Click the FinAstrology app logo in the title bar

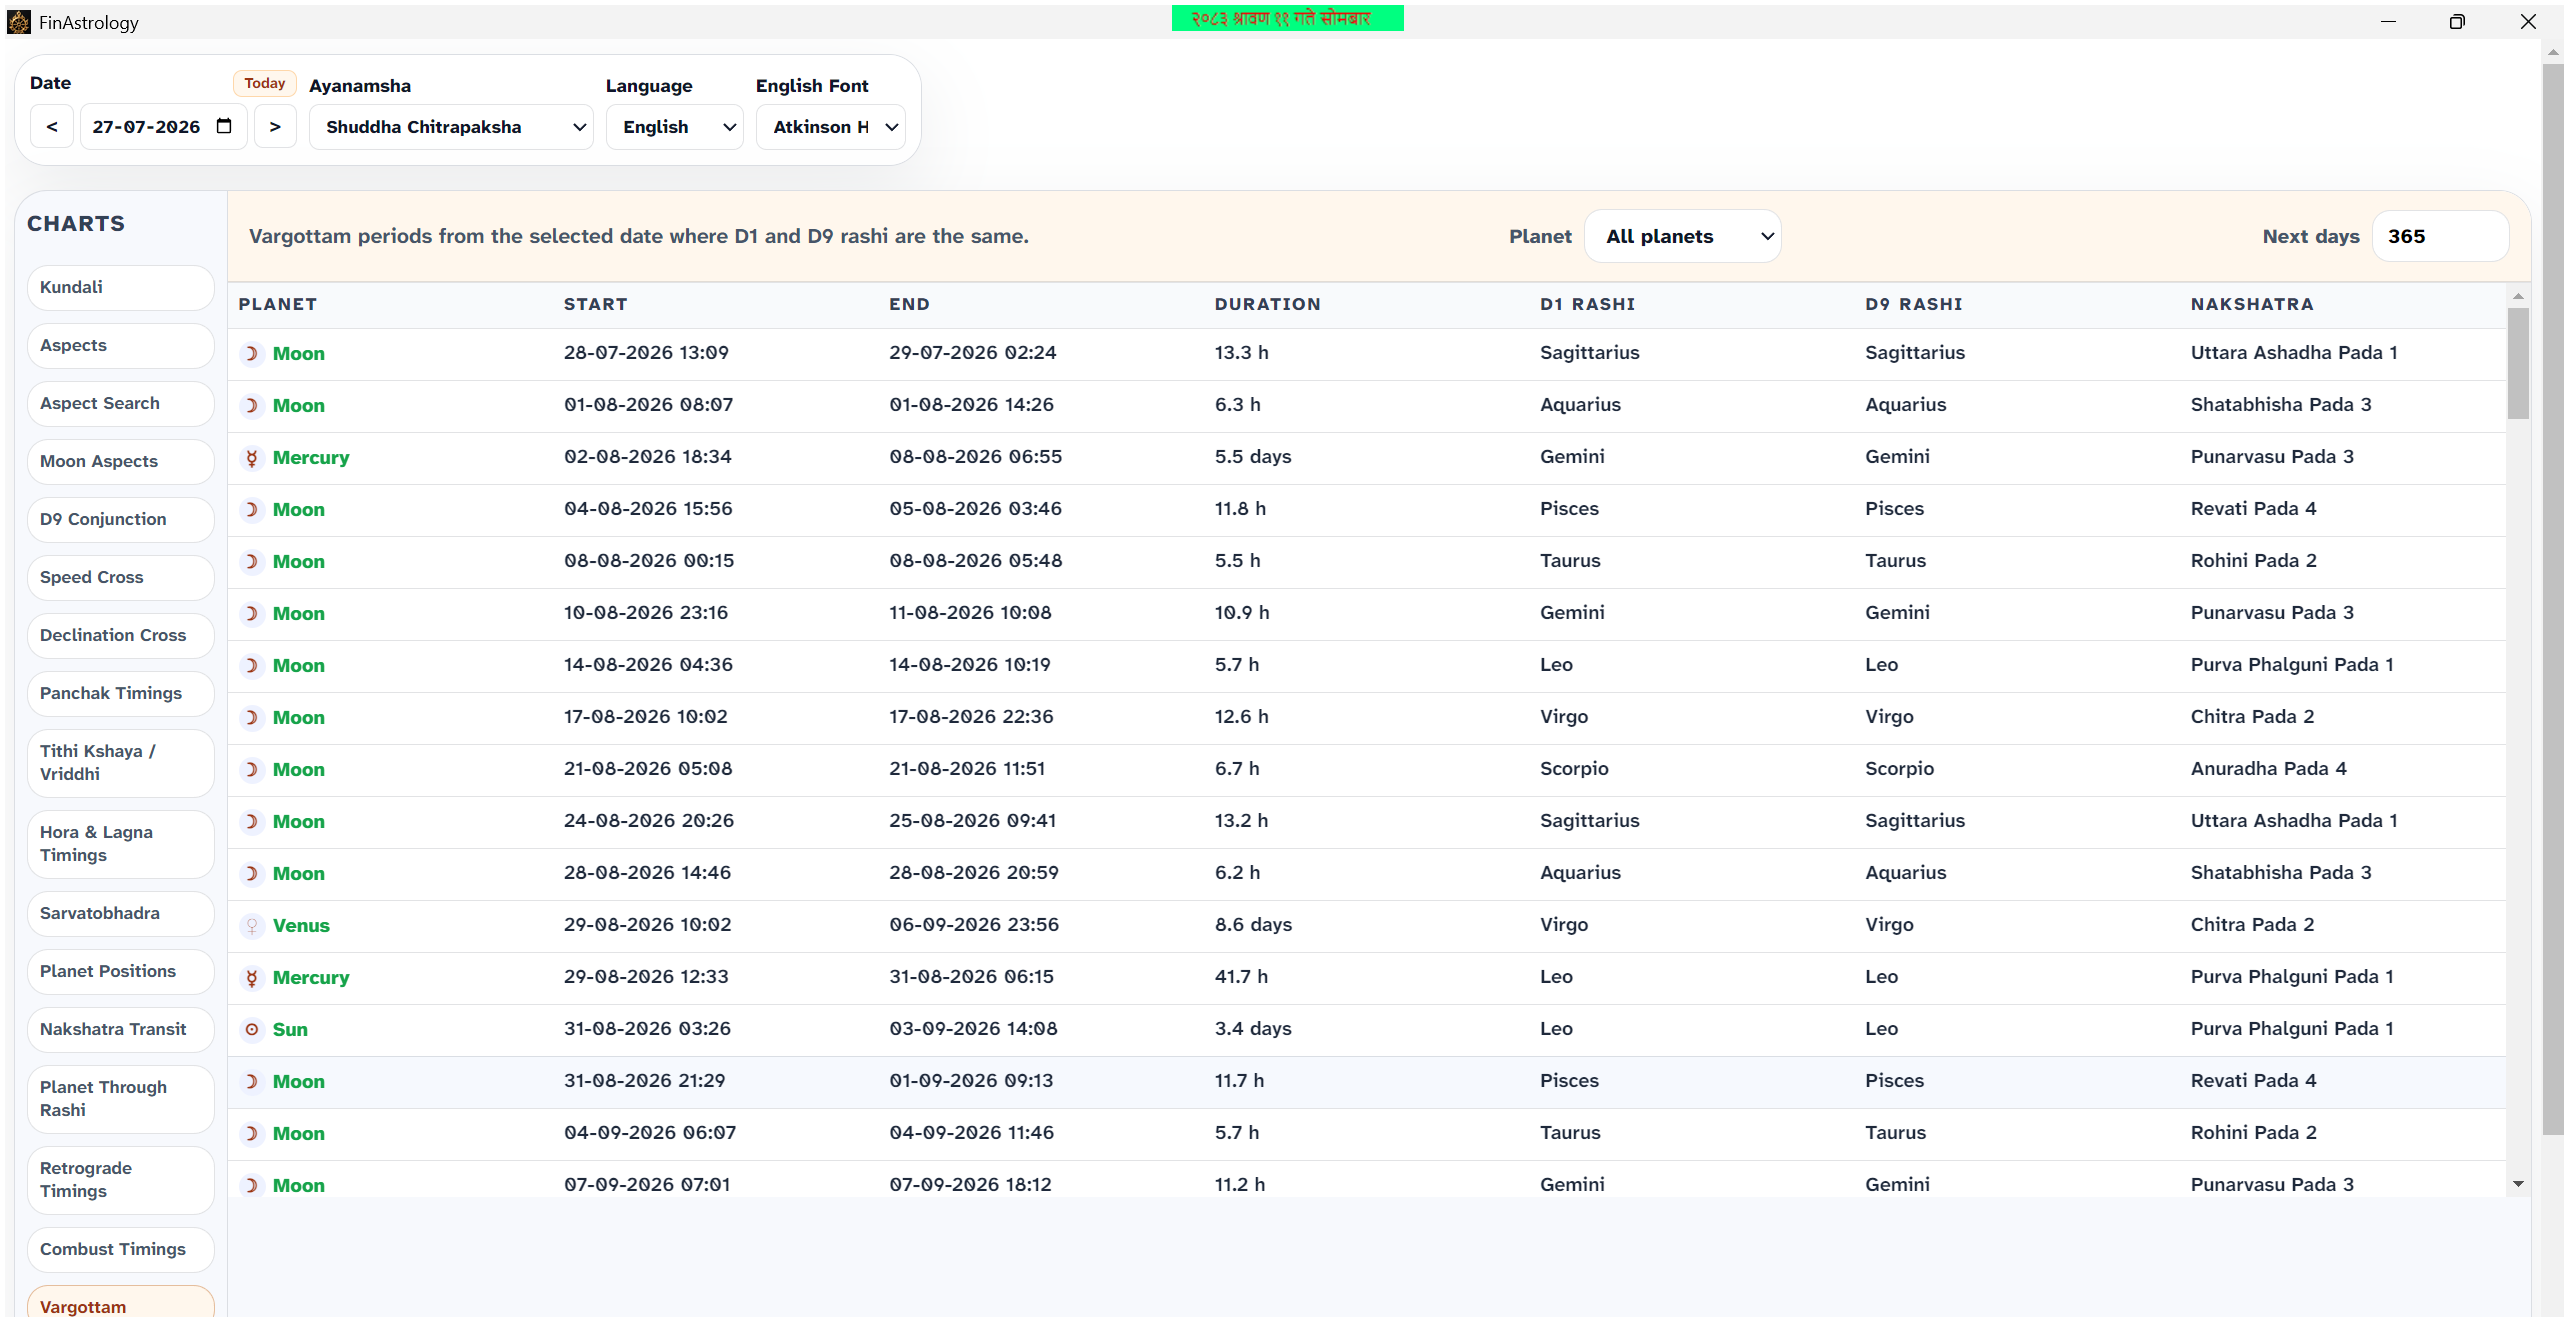coord(19,22)
